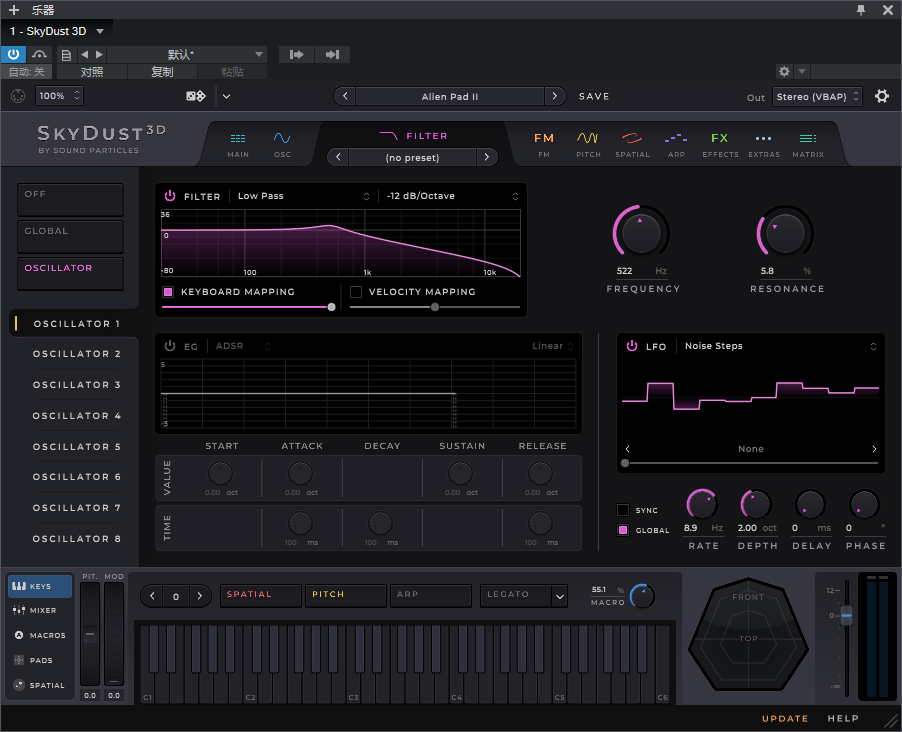Enable LFO SYNC checkbox
This screenshot has height=732, width=902.
coord(622,510)
